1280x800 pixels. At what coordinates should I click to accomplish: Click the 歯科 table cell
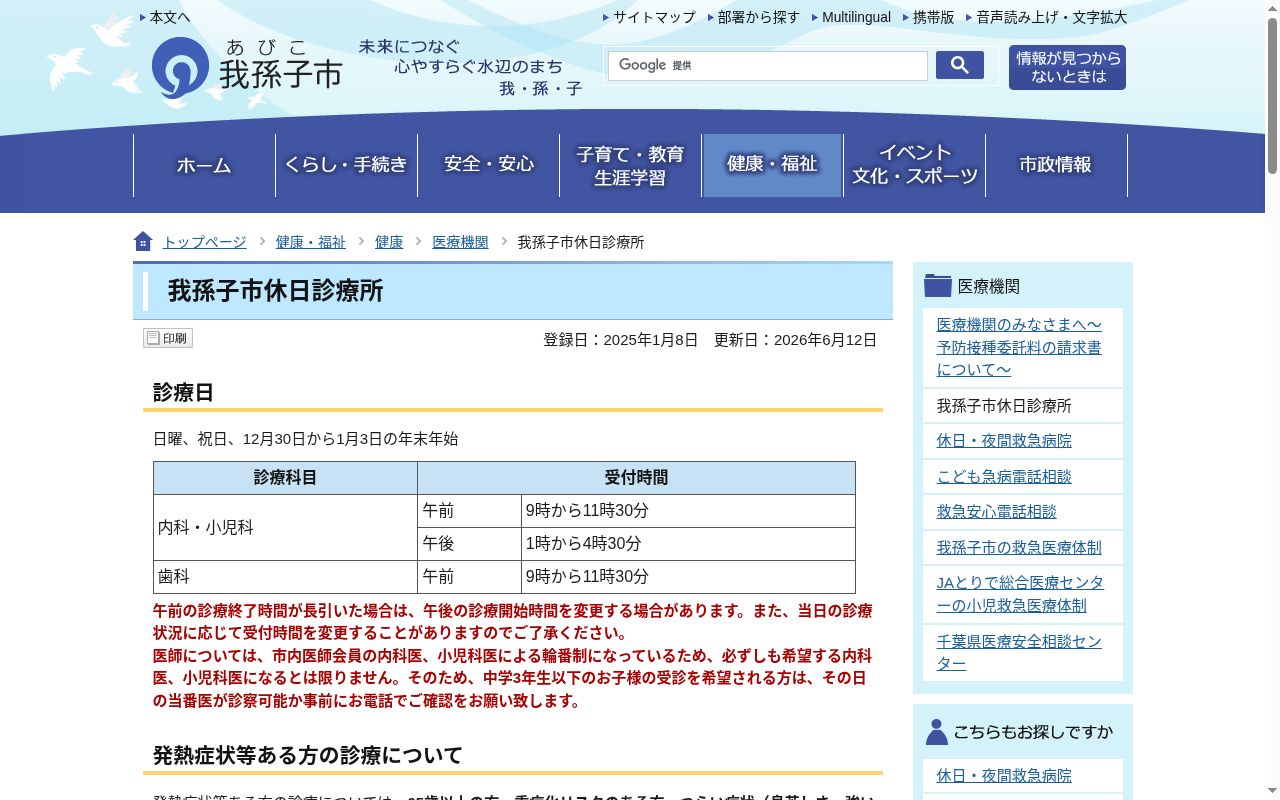pos(285,577)
